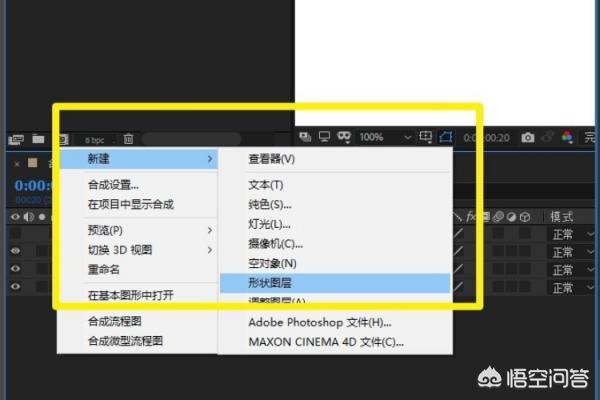Screen dimensions: 600x400
Task: Create a new folder in Project panel
Action: coord(38,139)
